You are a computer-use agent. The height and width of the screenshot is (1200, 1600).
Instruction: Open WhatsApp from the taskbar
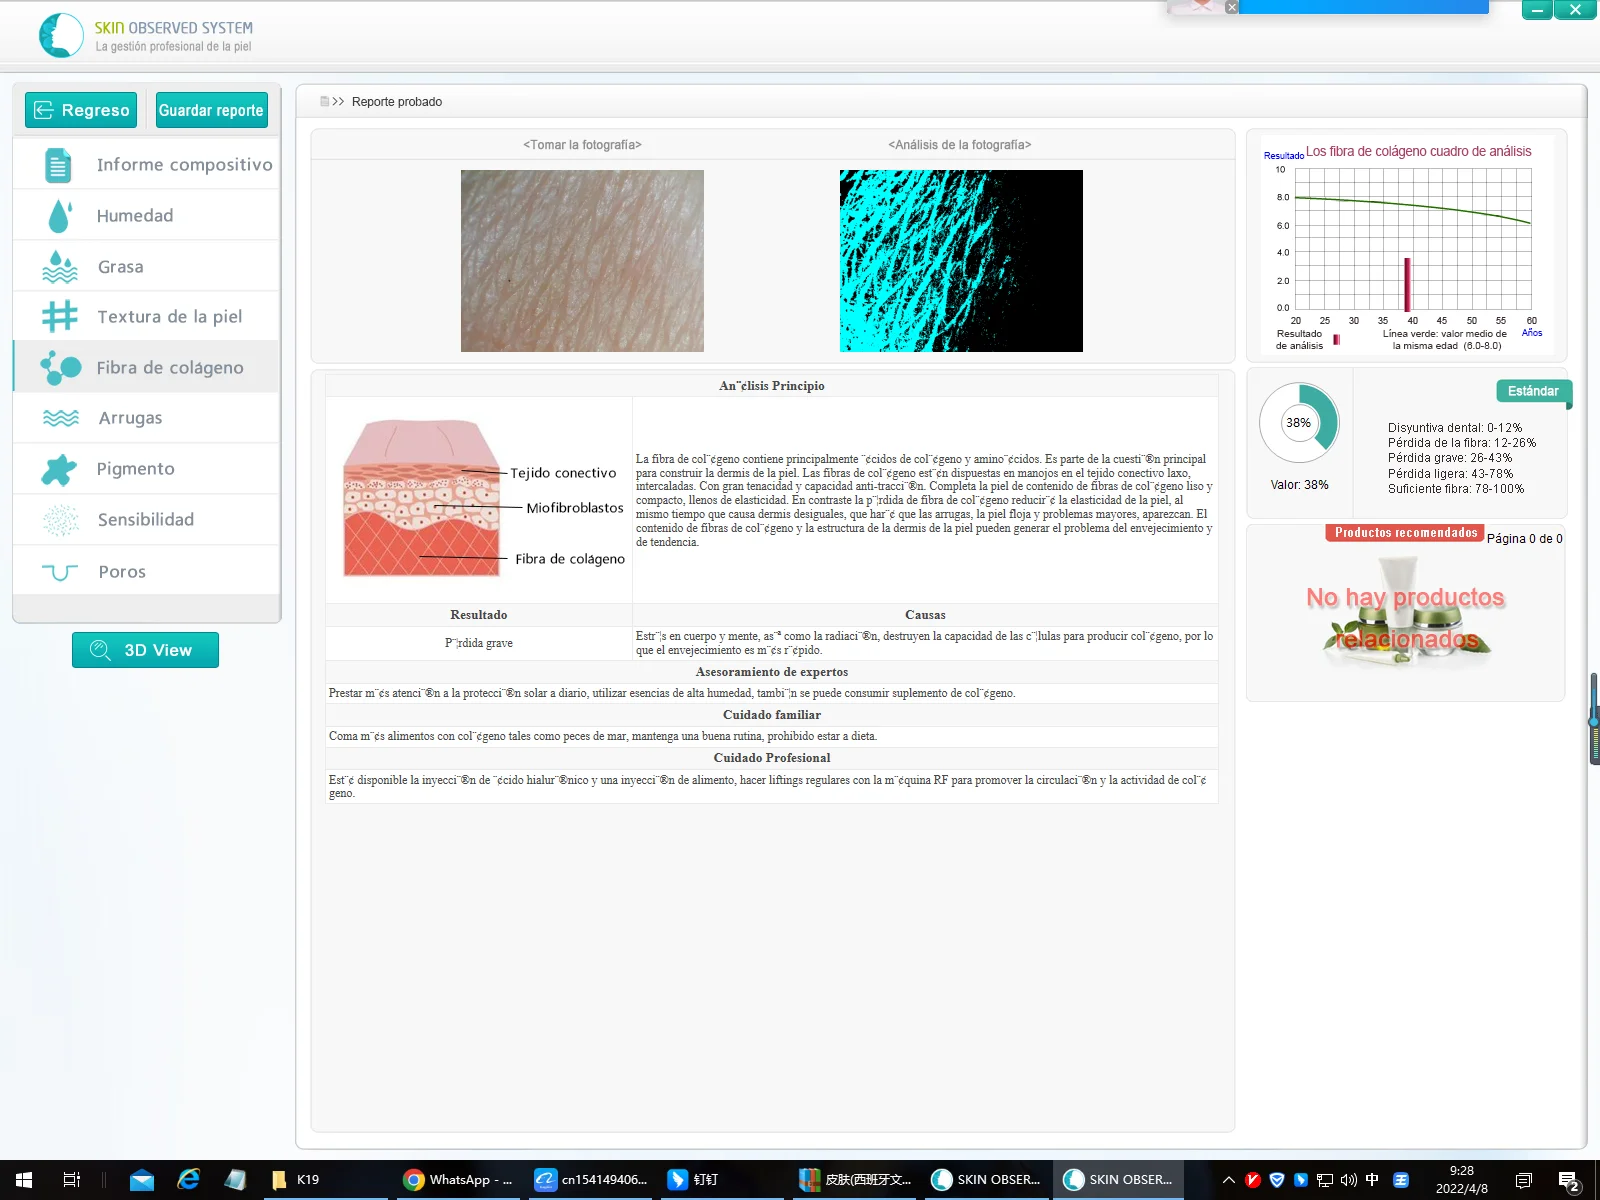pyautogui.click(x=455, y=1179)
